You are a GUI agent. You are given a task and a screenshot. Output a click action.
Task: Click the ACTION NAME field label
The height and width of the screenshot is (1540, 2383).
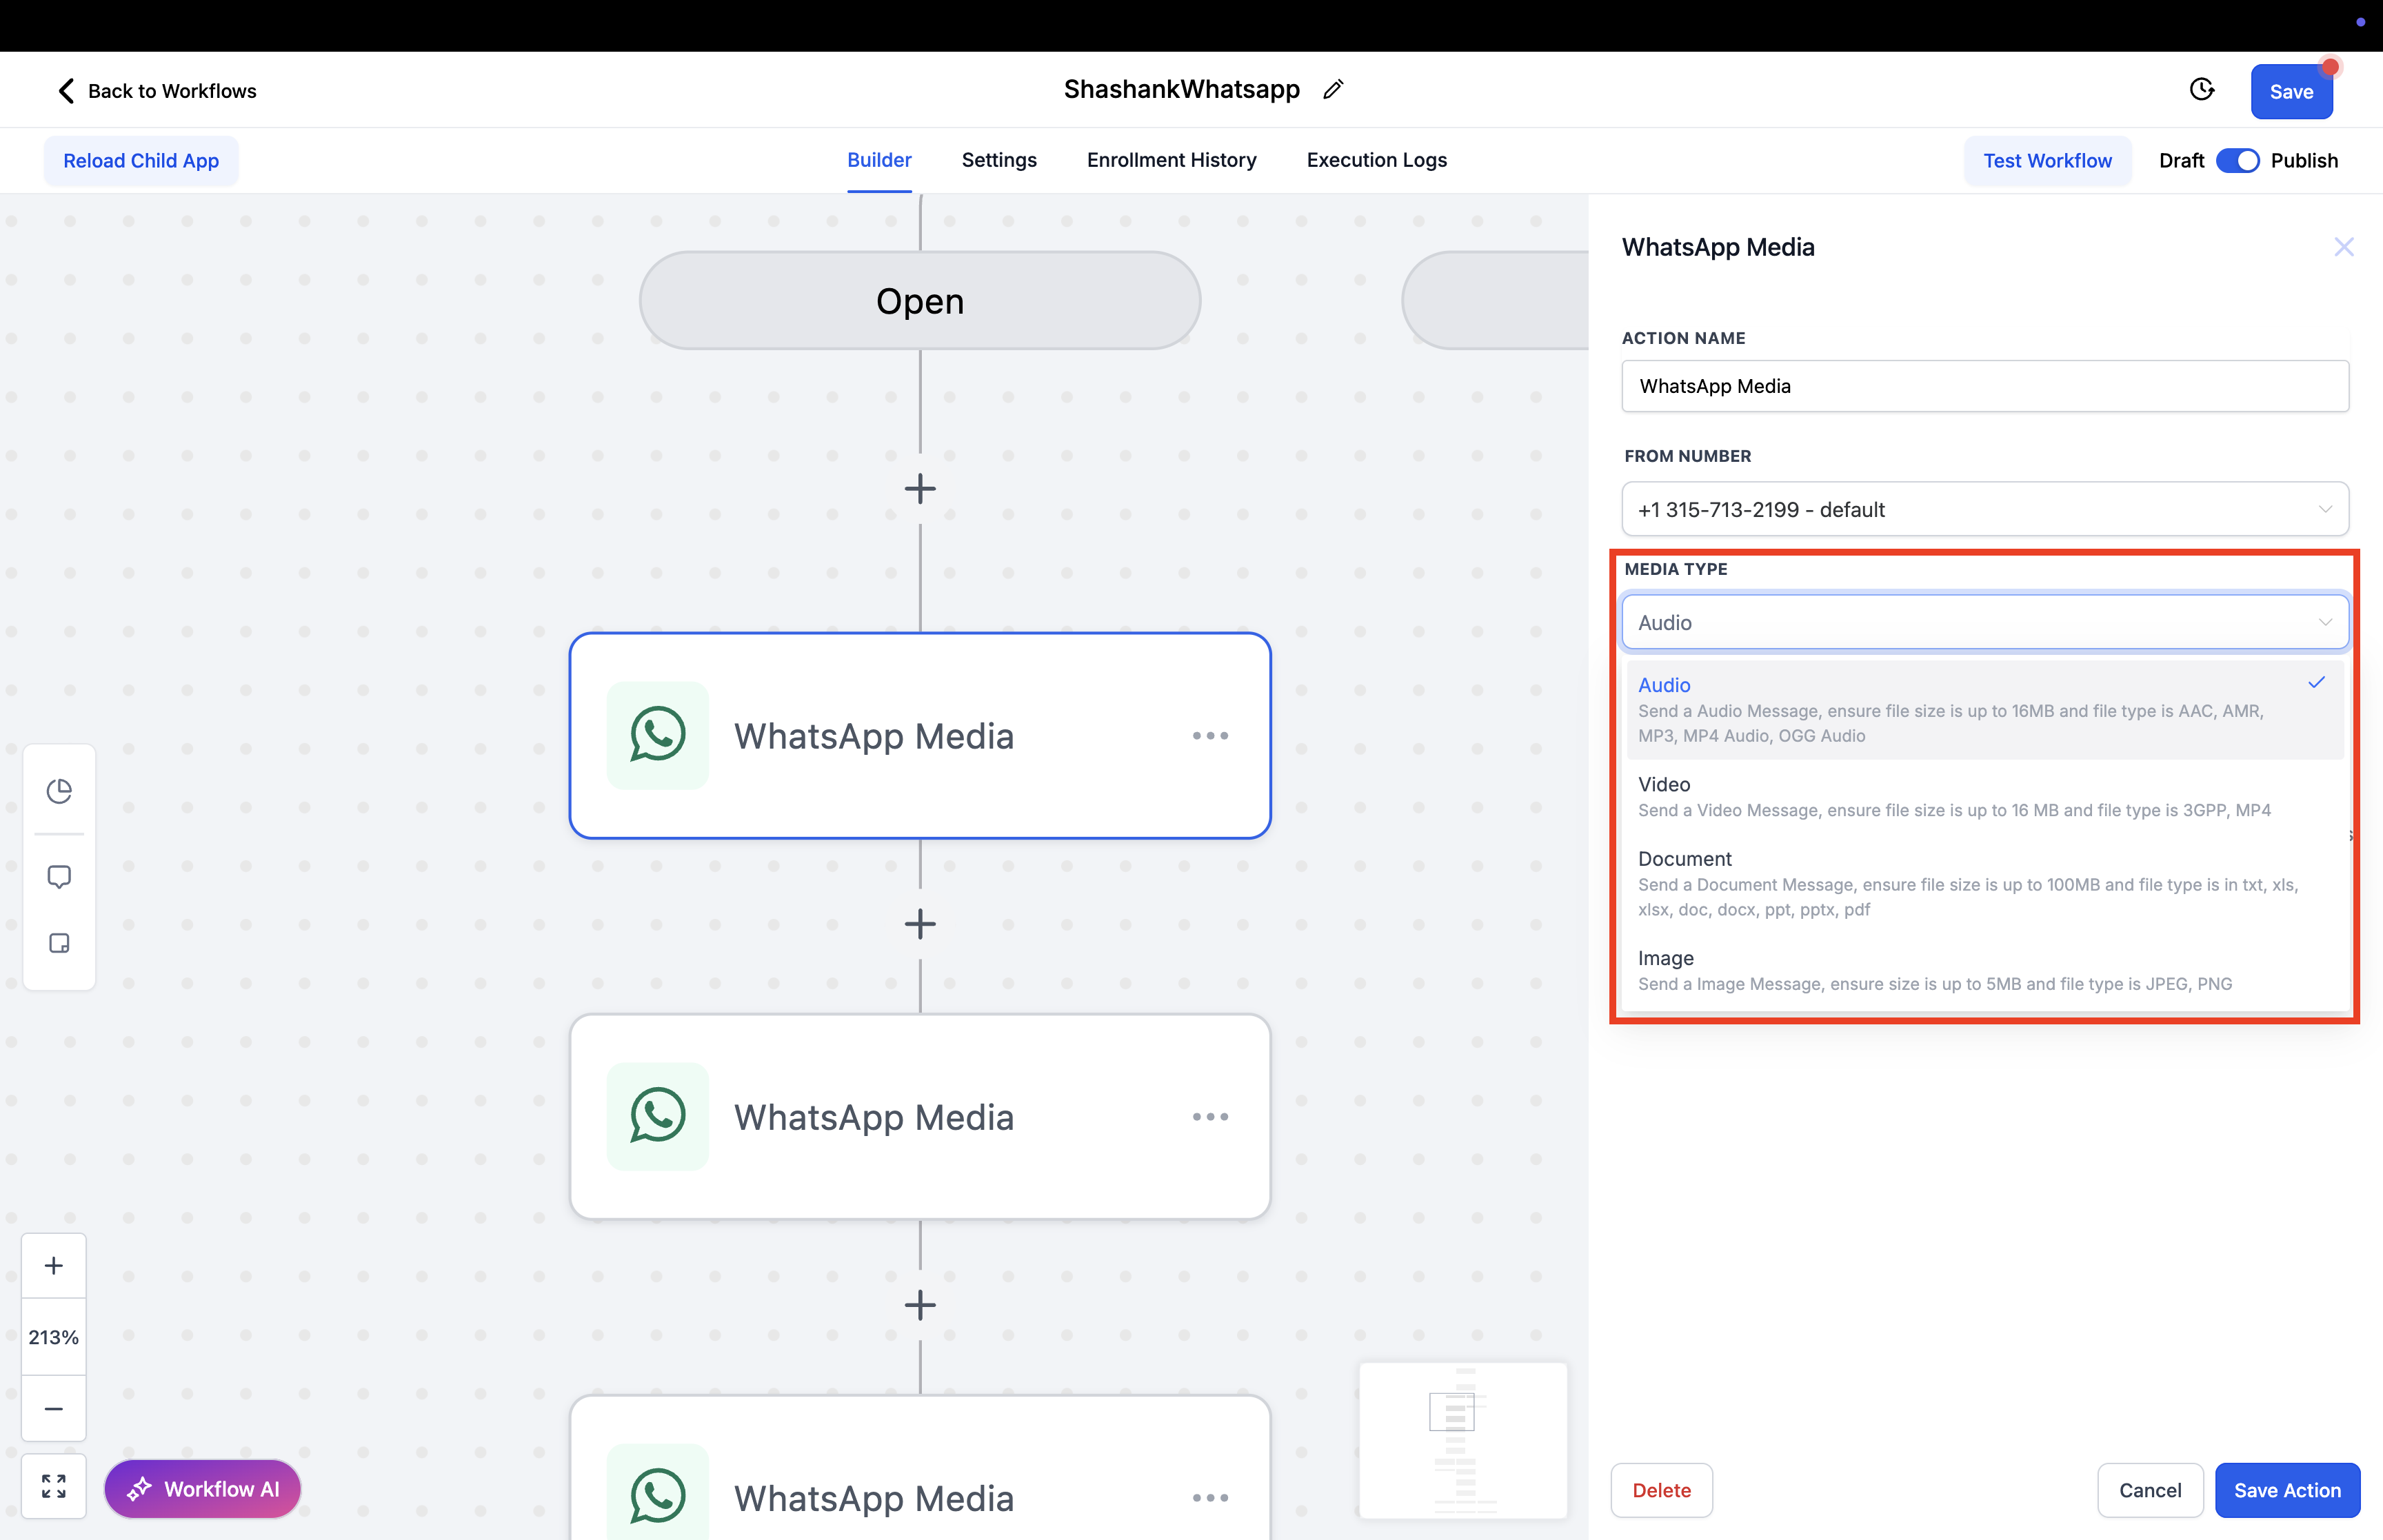pyautogui.click(x=1683, y=338)
